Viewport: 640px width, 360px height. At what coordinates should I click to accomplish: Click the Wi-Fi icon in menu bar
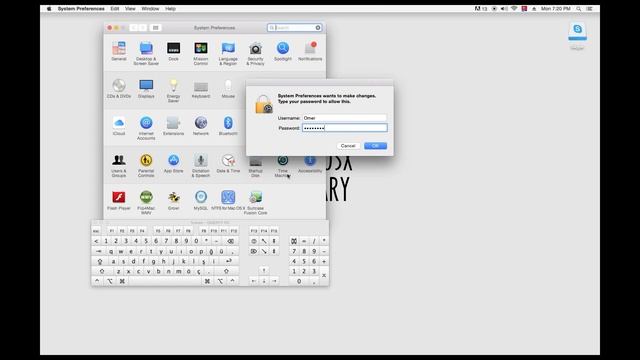(514, 9)
